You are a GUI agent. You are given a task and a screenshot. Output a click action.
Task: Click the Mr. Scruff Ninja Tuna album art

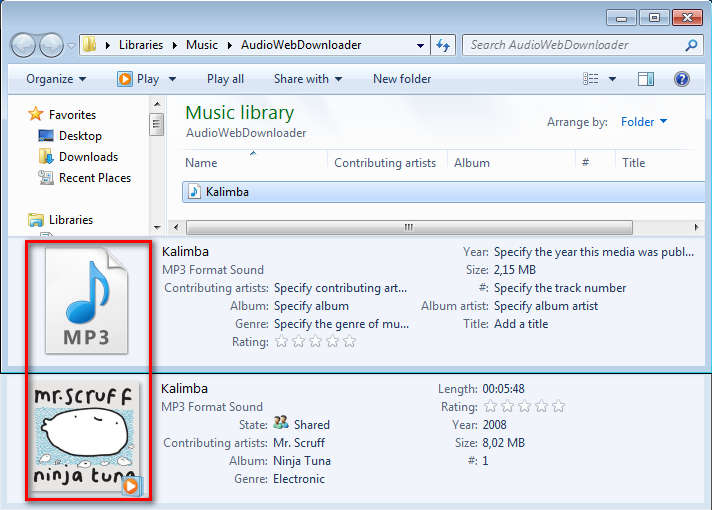tap(86, 438)
